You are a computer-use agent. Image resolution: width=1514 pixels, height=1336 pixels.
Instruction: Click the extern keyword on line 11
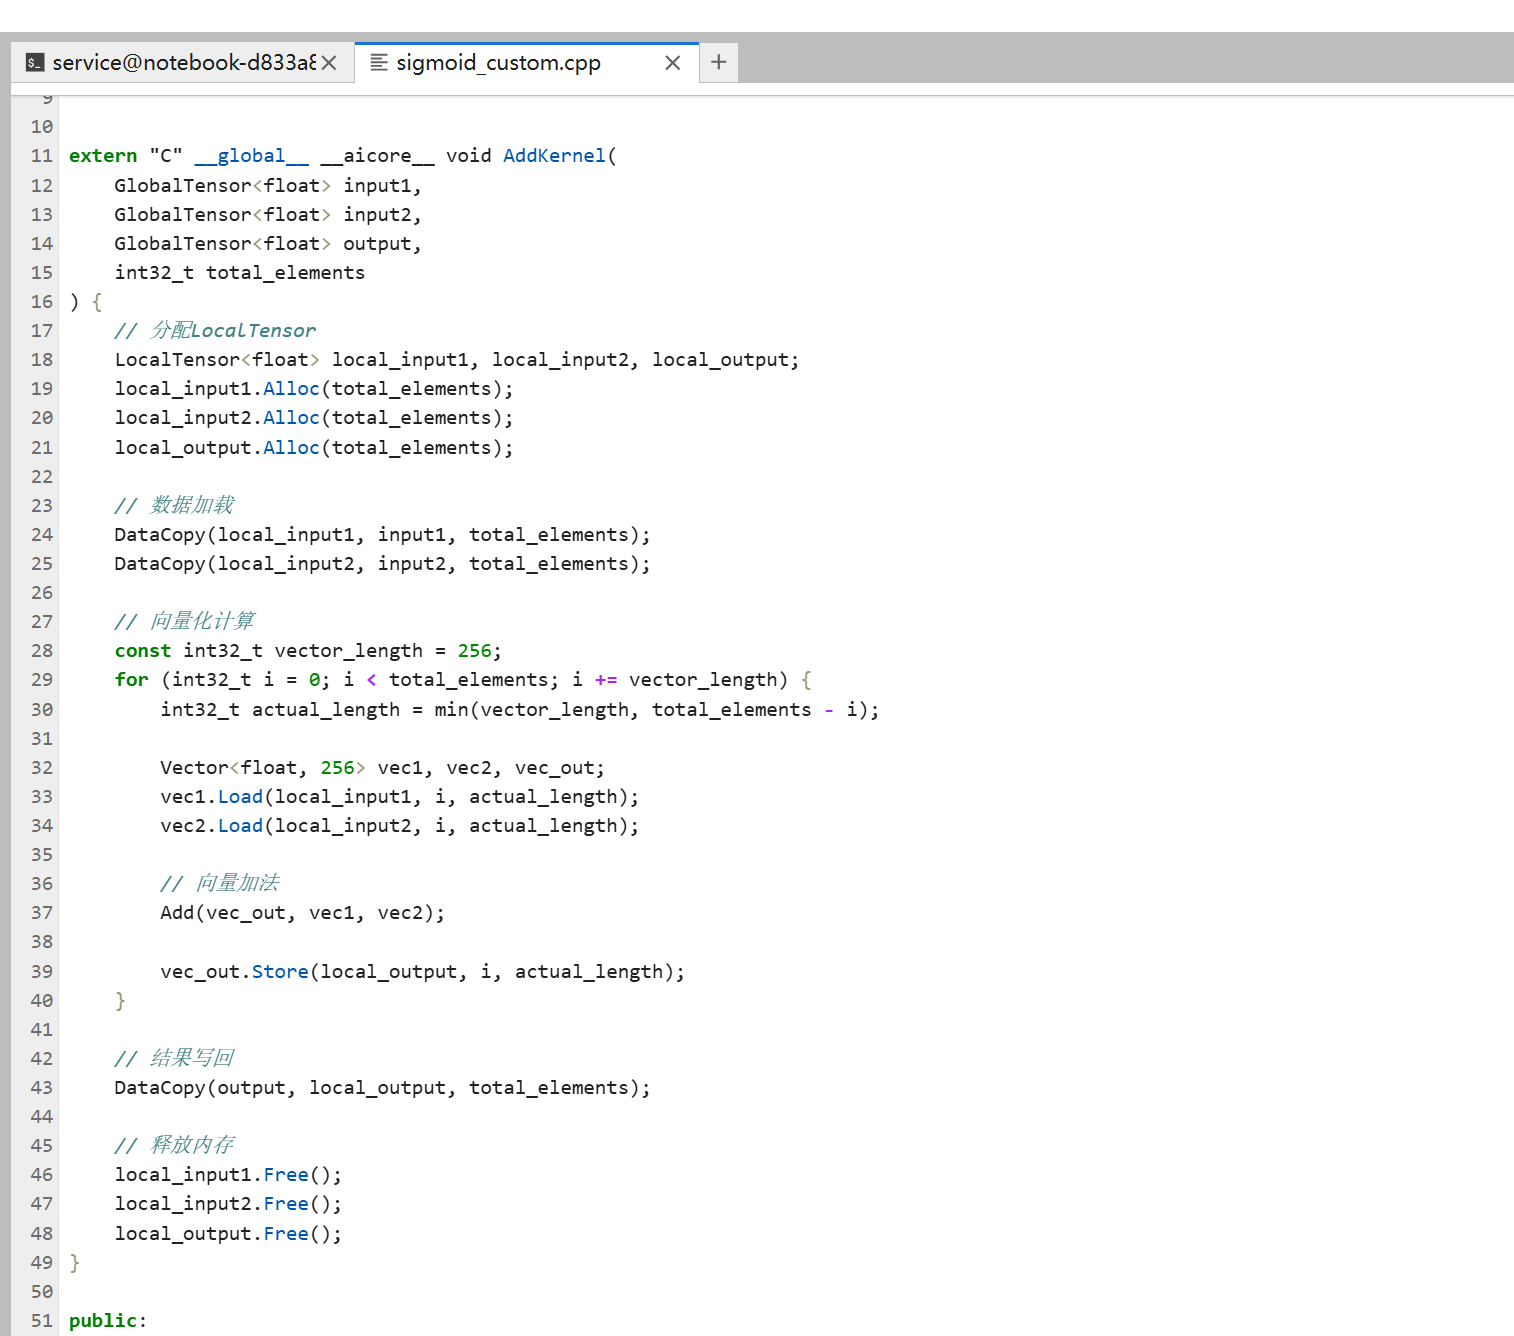click(103, 156)
